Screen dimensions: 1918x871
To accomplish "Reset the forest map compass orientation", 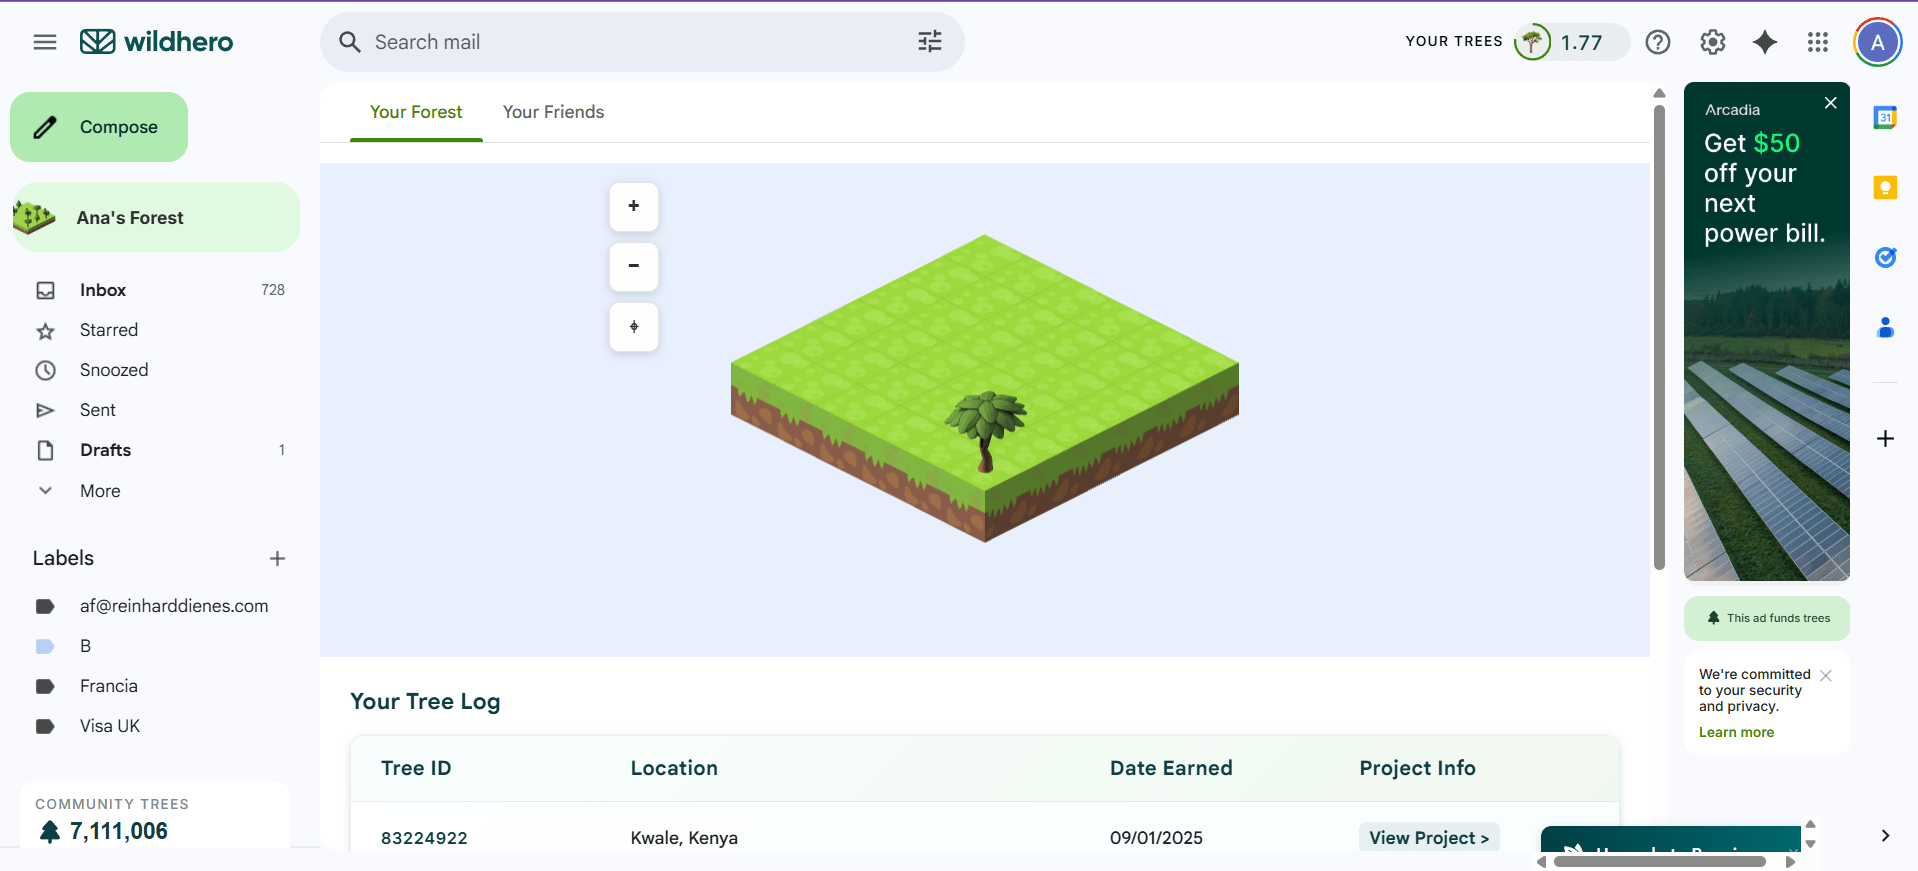I will 633,327.
